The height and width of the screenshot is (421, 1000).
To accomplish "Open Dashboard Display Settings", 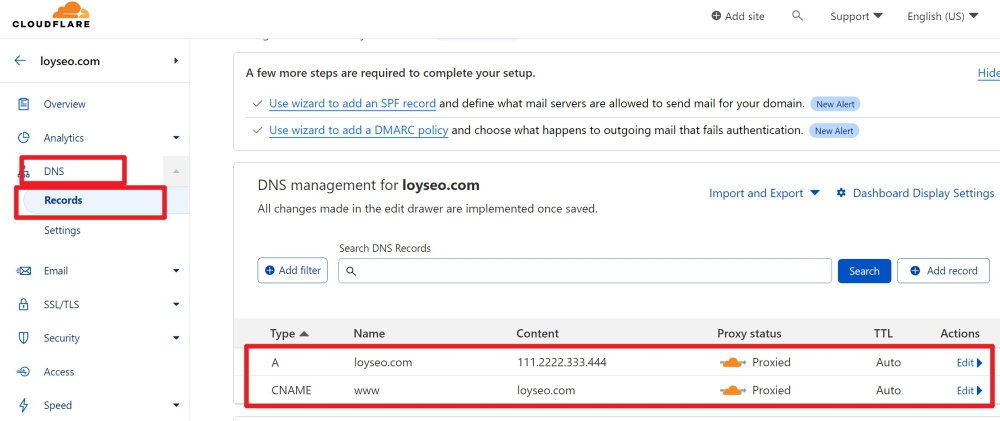I will (x=923, y=193).
